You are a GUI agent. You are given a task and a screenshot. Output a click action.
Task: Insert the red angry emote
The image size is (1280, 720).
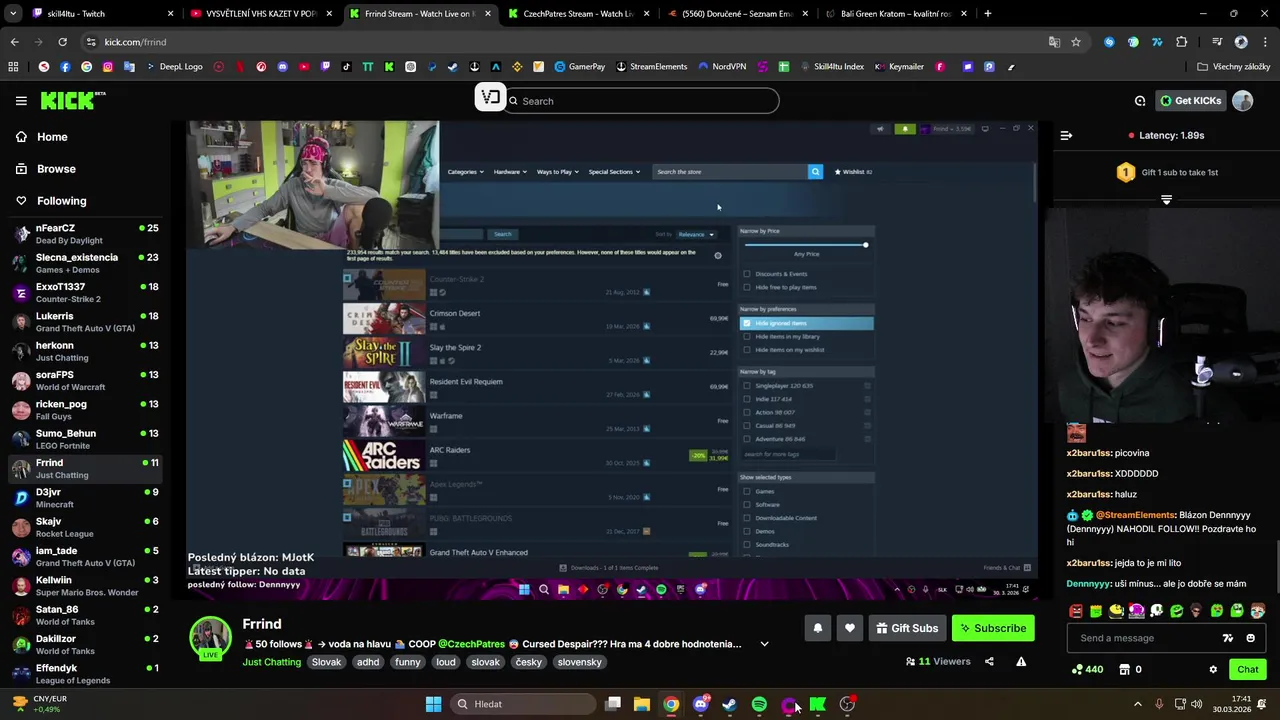coord(1076,611)
